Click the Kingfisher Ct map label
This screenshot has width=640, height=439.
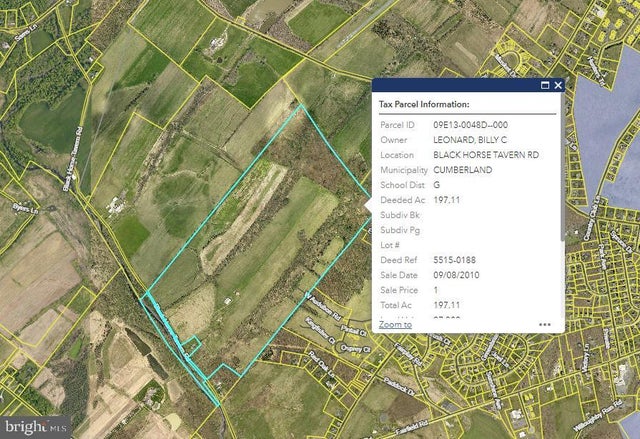320,330
